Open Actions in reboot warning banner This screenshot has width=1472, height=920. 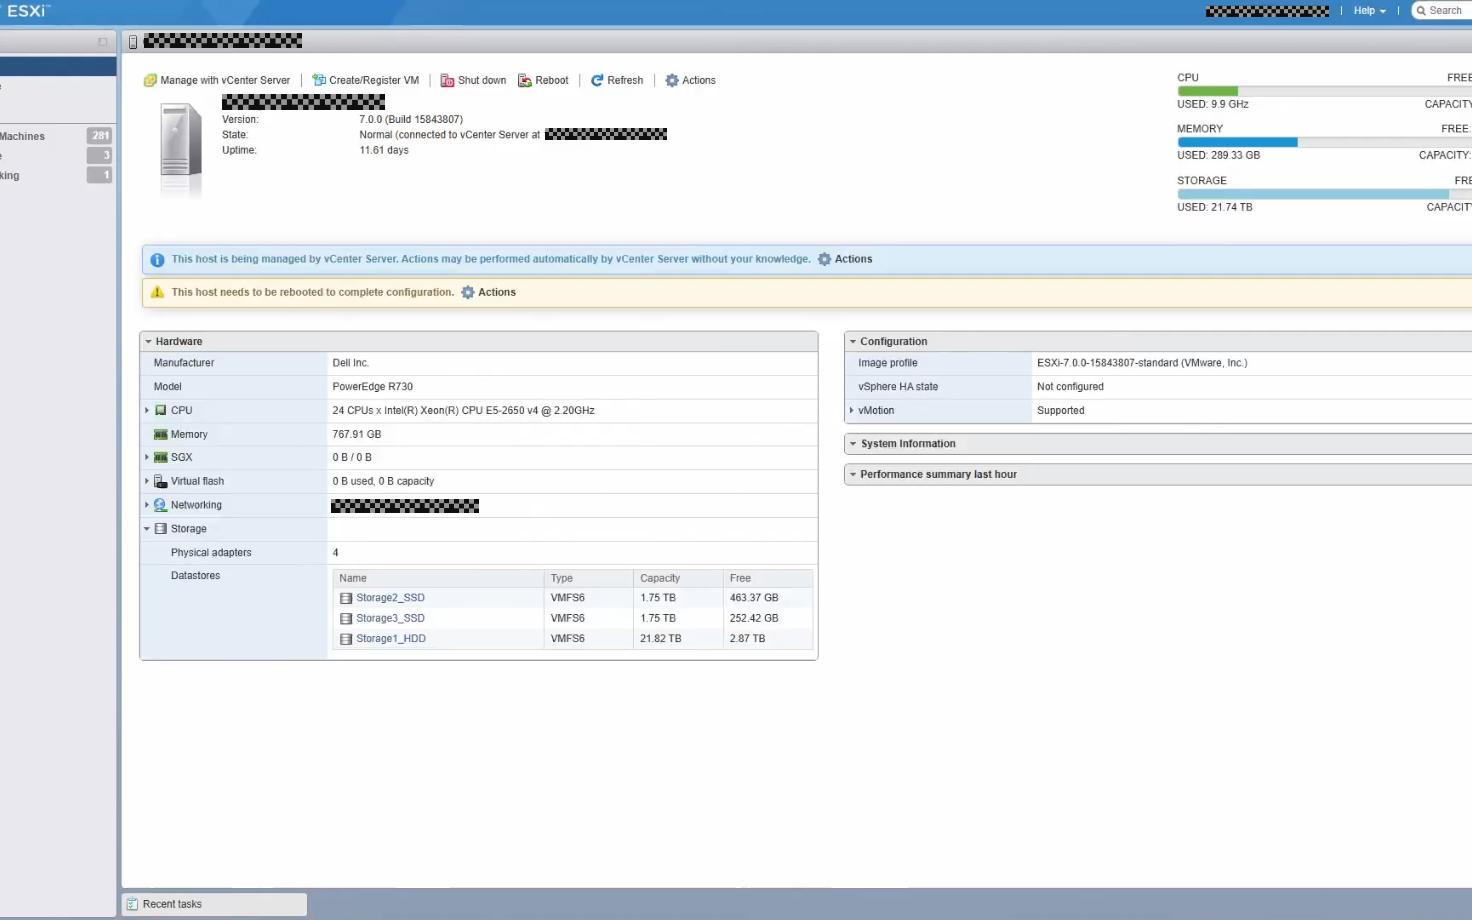coord(488,292)
